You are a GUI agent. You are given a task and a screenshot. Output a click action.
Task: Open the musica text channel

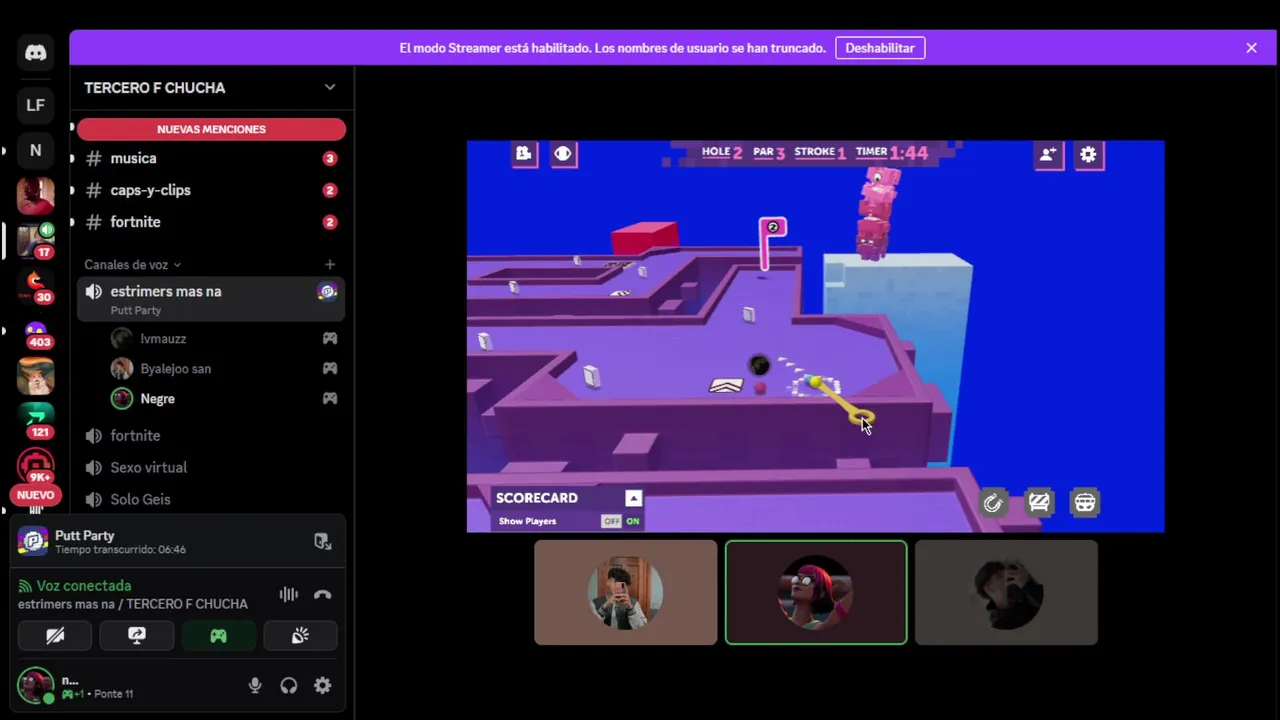[211, 158]
